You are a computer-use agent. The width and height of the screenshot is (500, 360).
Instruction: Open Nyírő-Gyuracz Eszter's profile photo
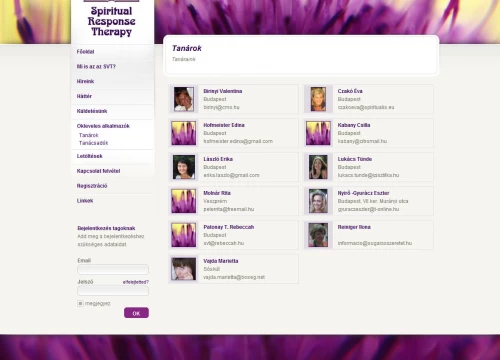coord(318,201)
